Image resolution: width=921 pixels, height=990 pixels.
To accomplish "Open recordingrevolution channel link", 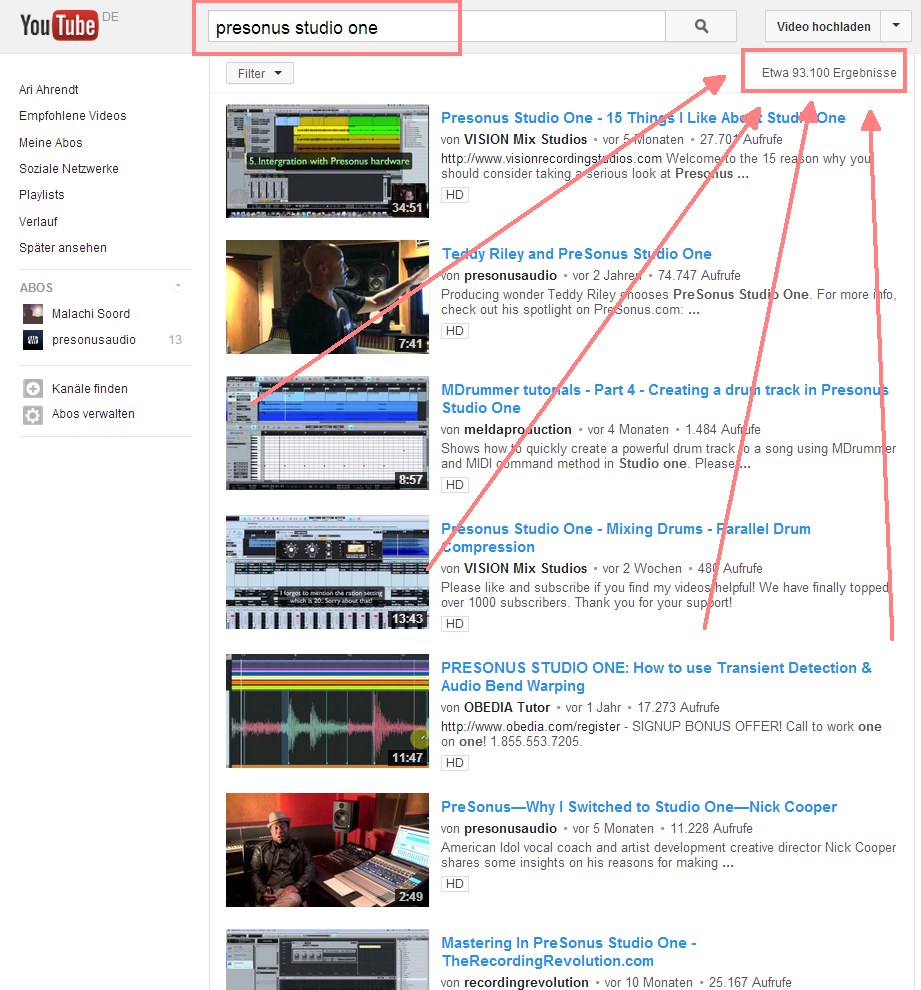I will [x=526, y=982].
